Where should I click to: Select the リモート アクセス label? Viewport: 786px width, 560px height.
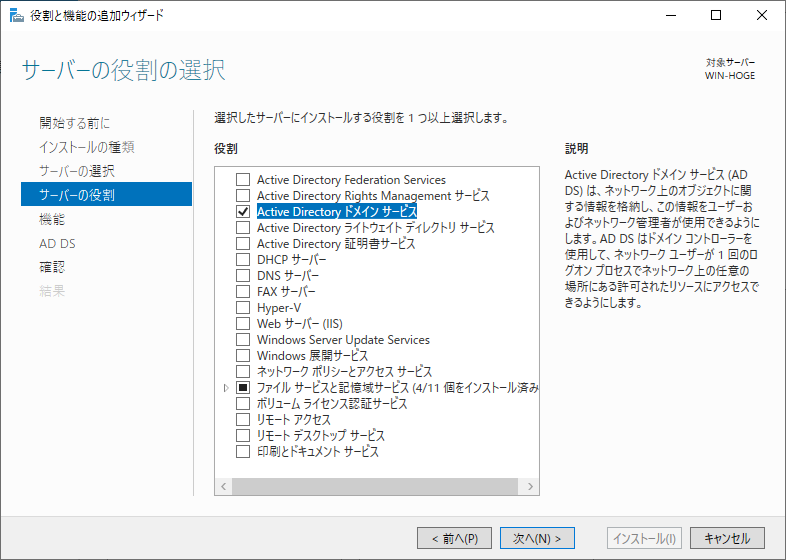(294, 420)
